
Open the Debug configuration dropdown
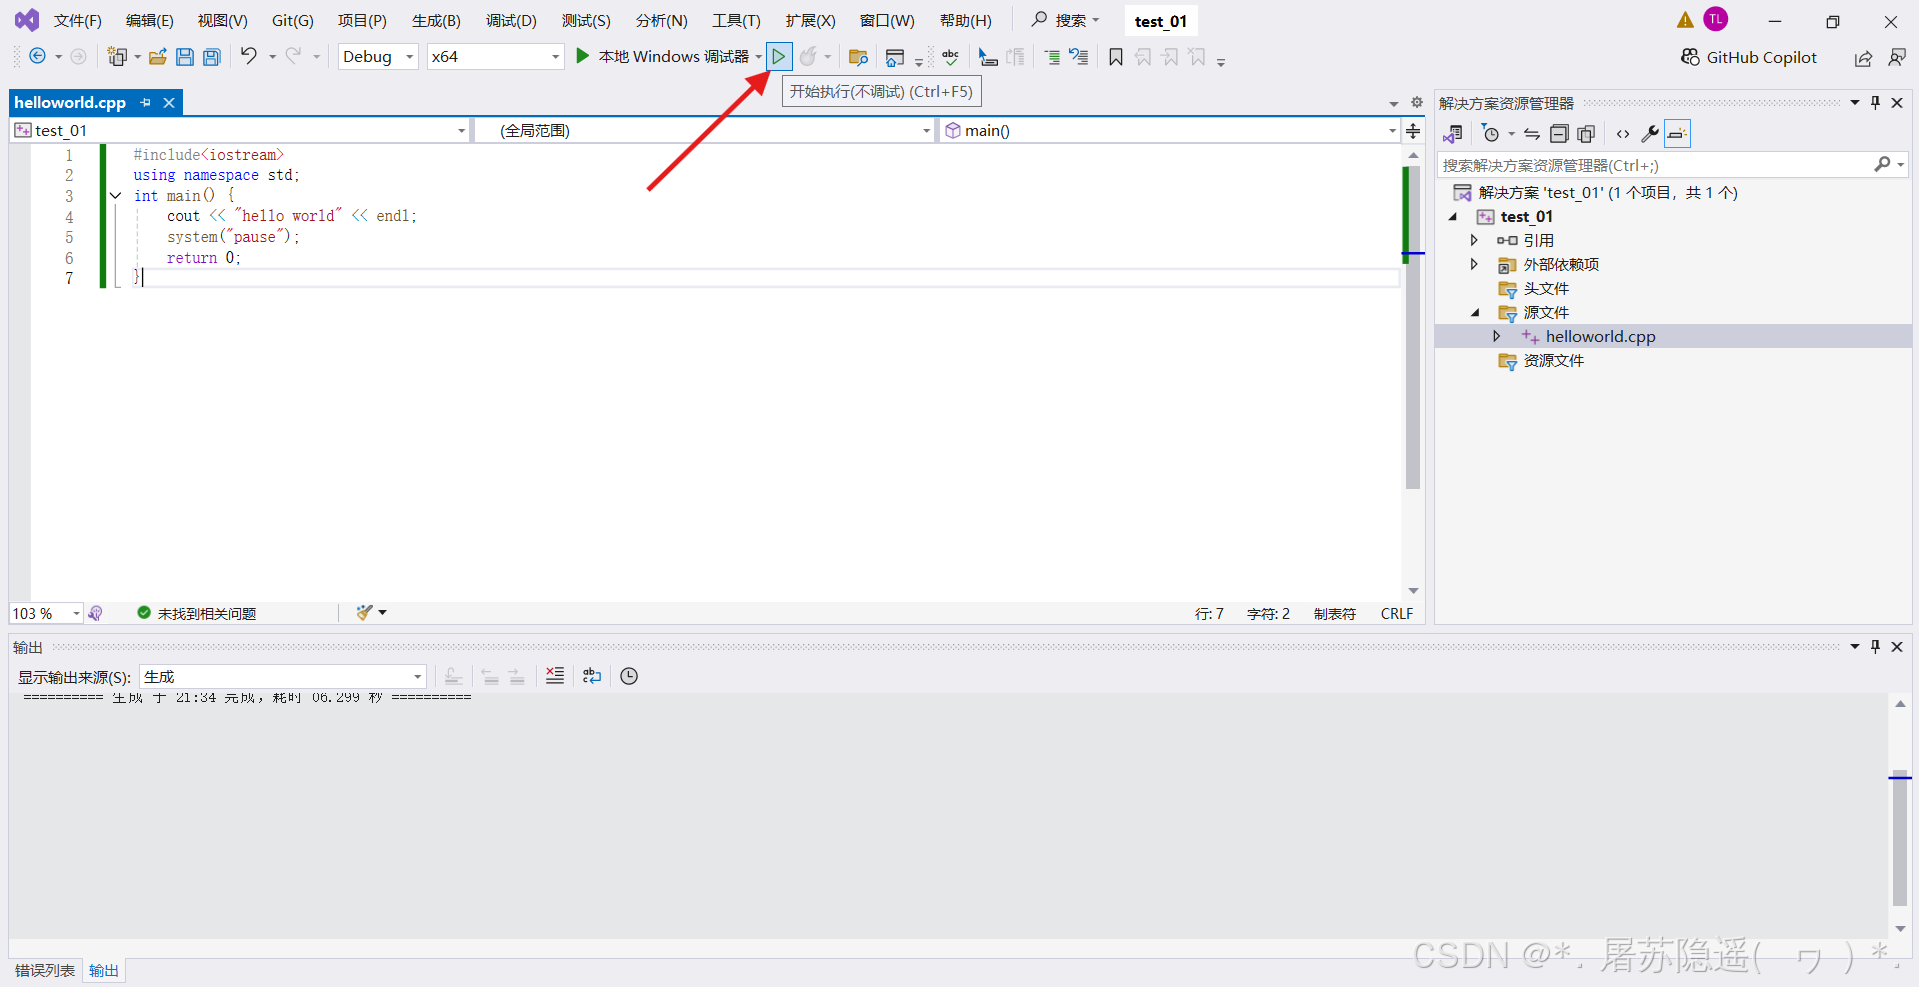point(378,57)
